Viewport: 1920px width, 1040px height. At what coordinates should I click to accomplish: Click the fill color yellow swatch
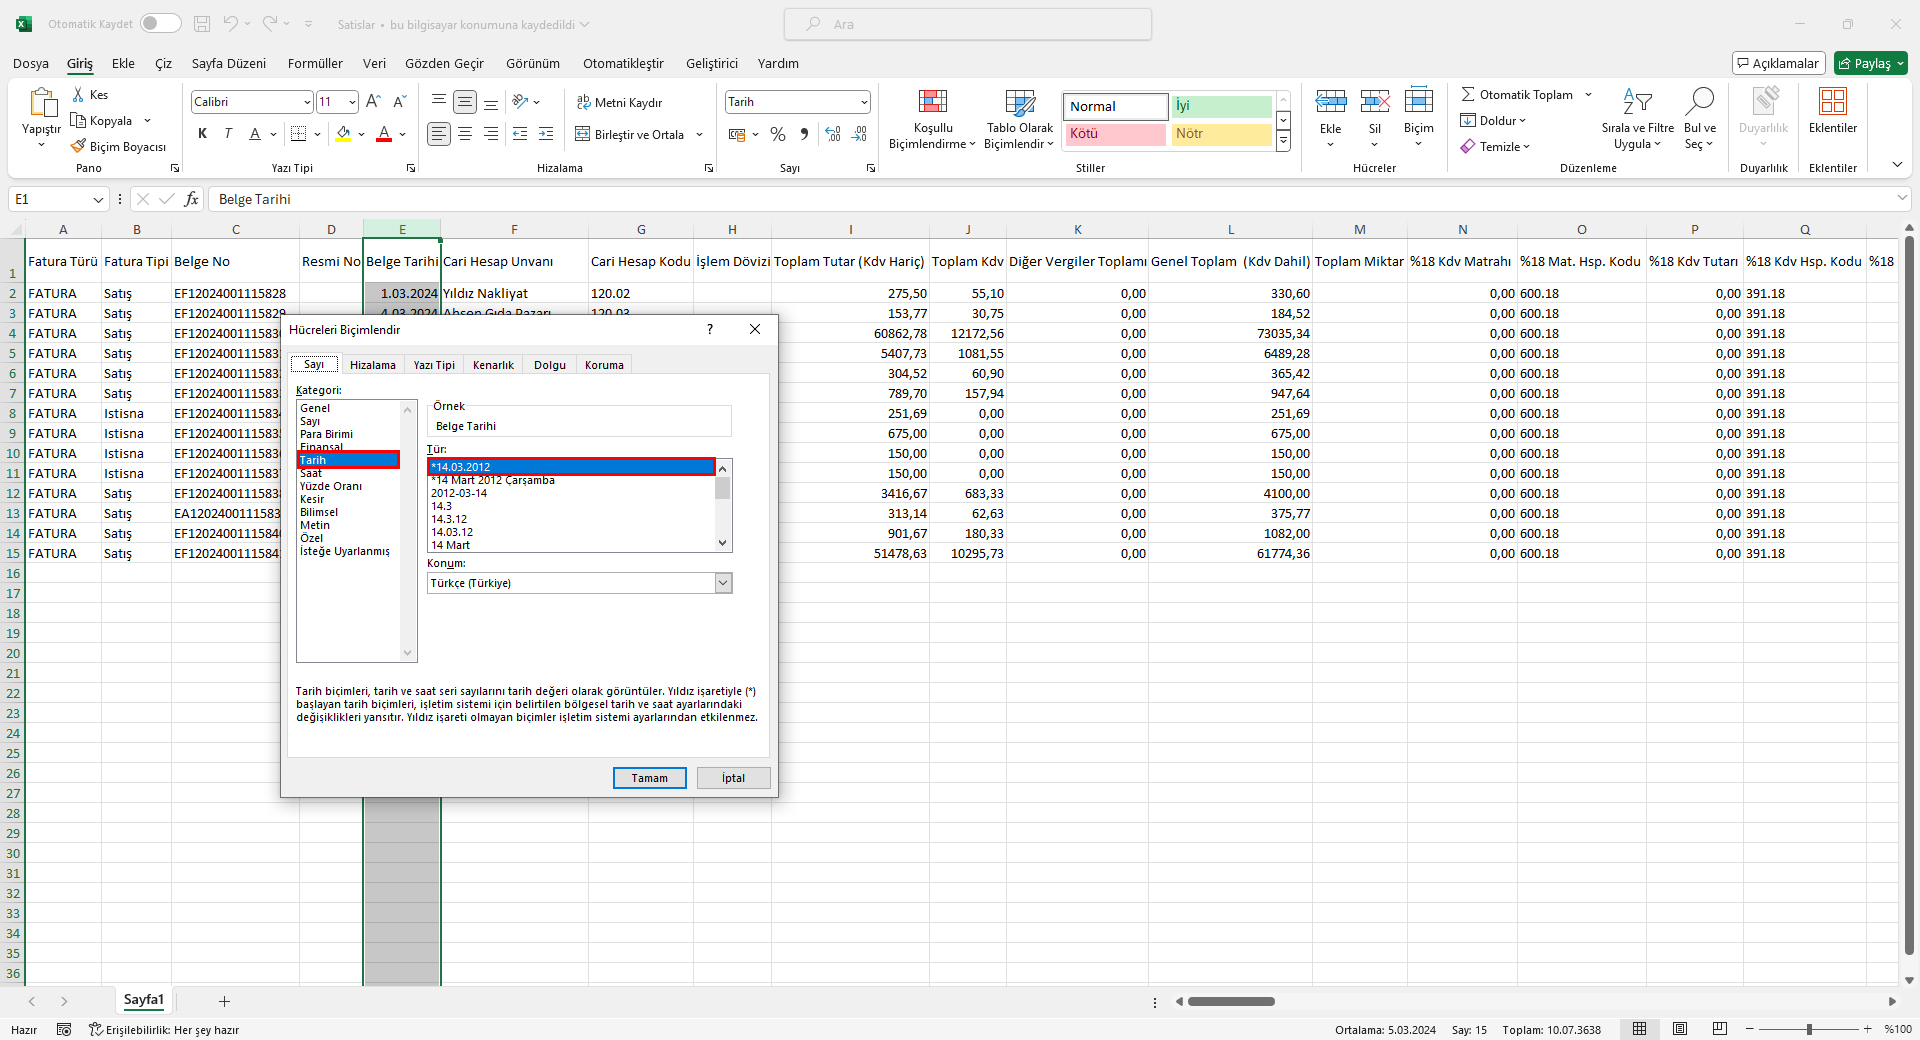pos(344,134)
